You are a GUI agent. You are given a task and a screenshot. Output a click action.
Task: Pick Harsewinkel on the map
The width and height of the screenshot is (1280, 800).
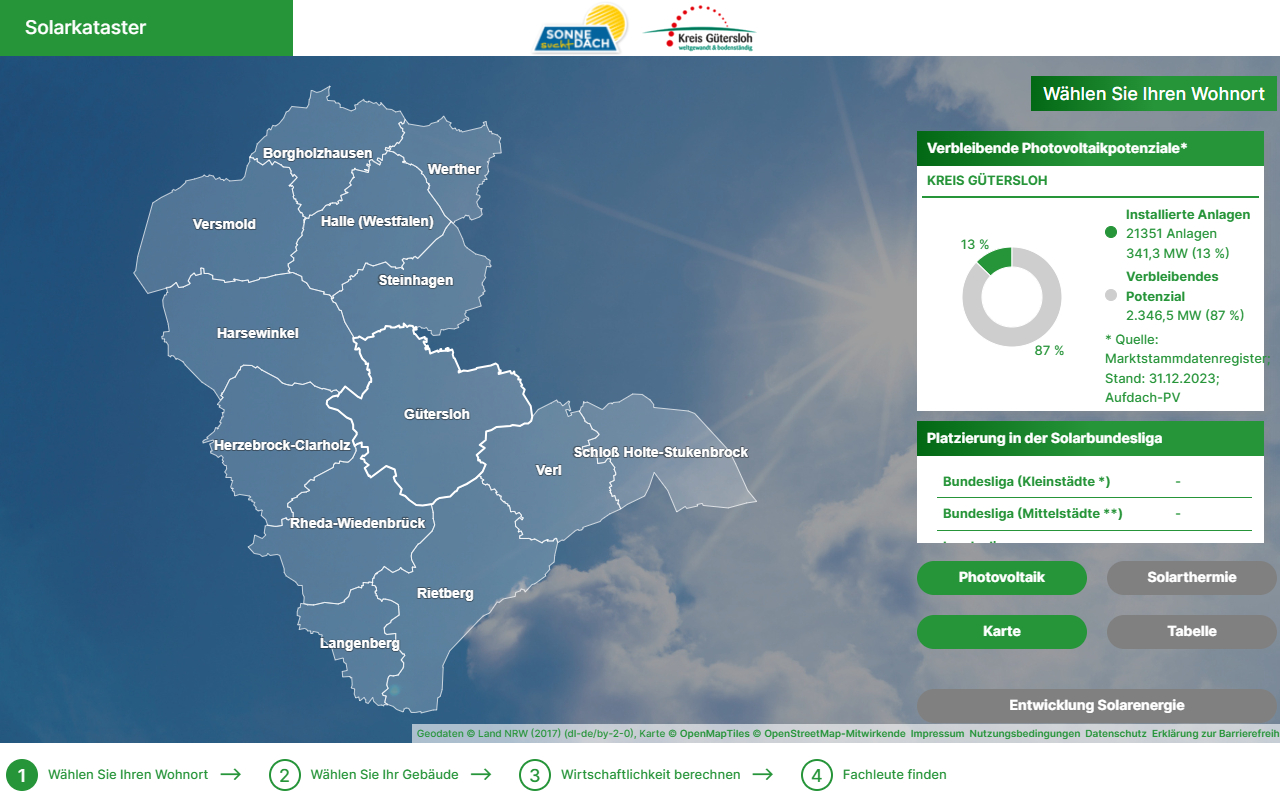coord(258,334)
